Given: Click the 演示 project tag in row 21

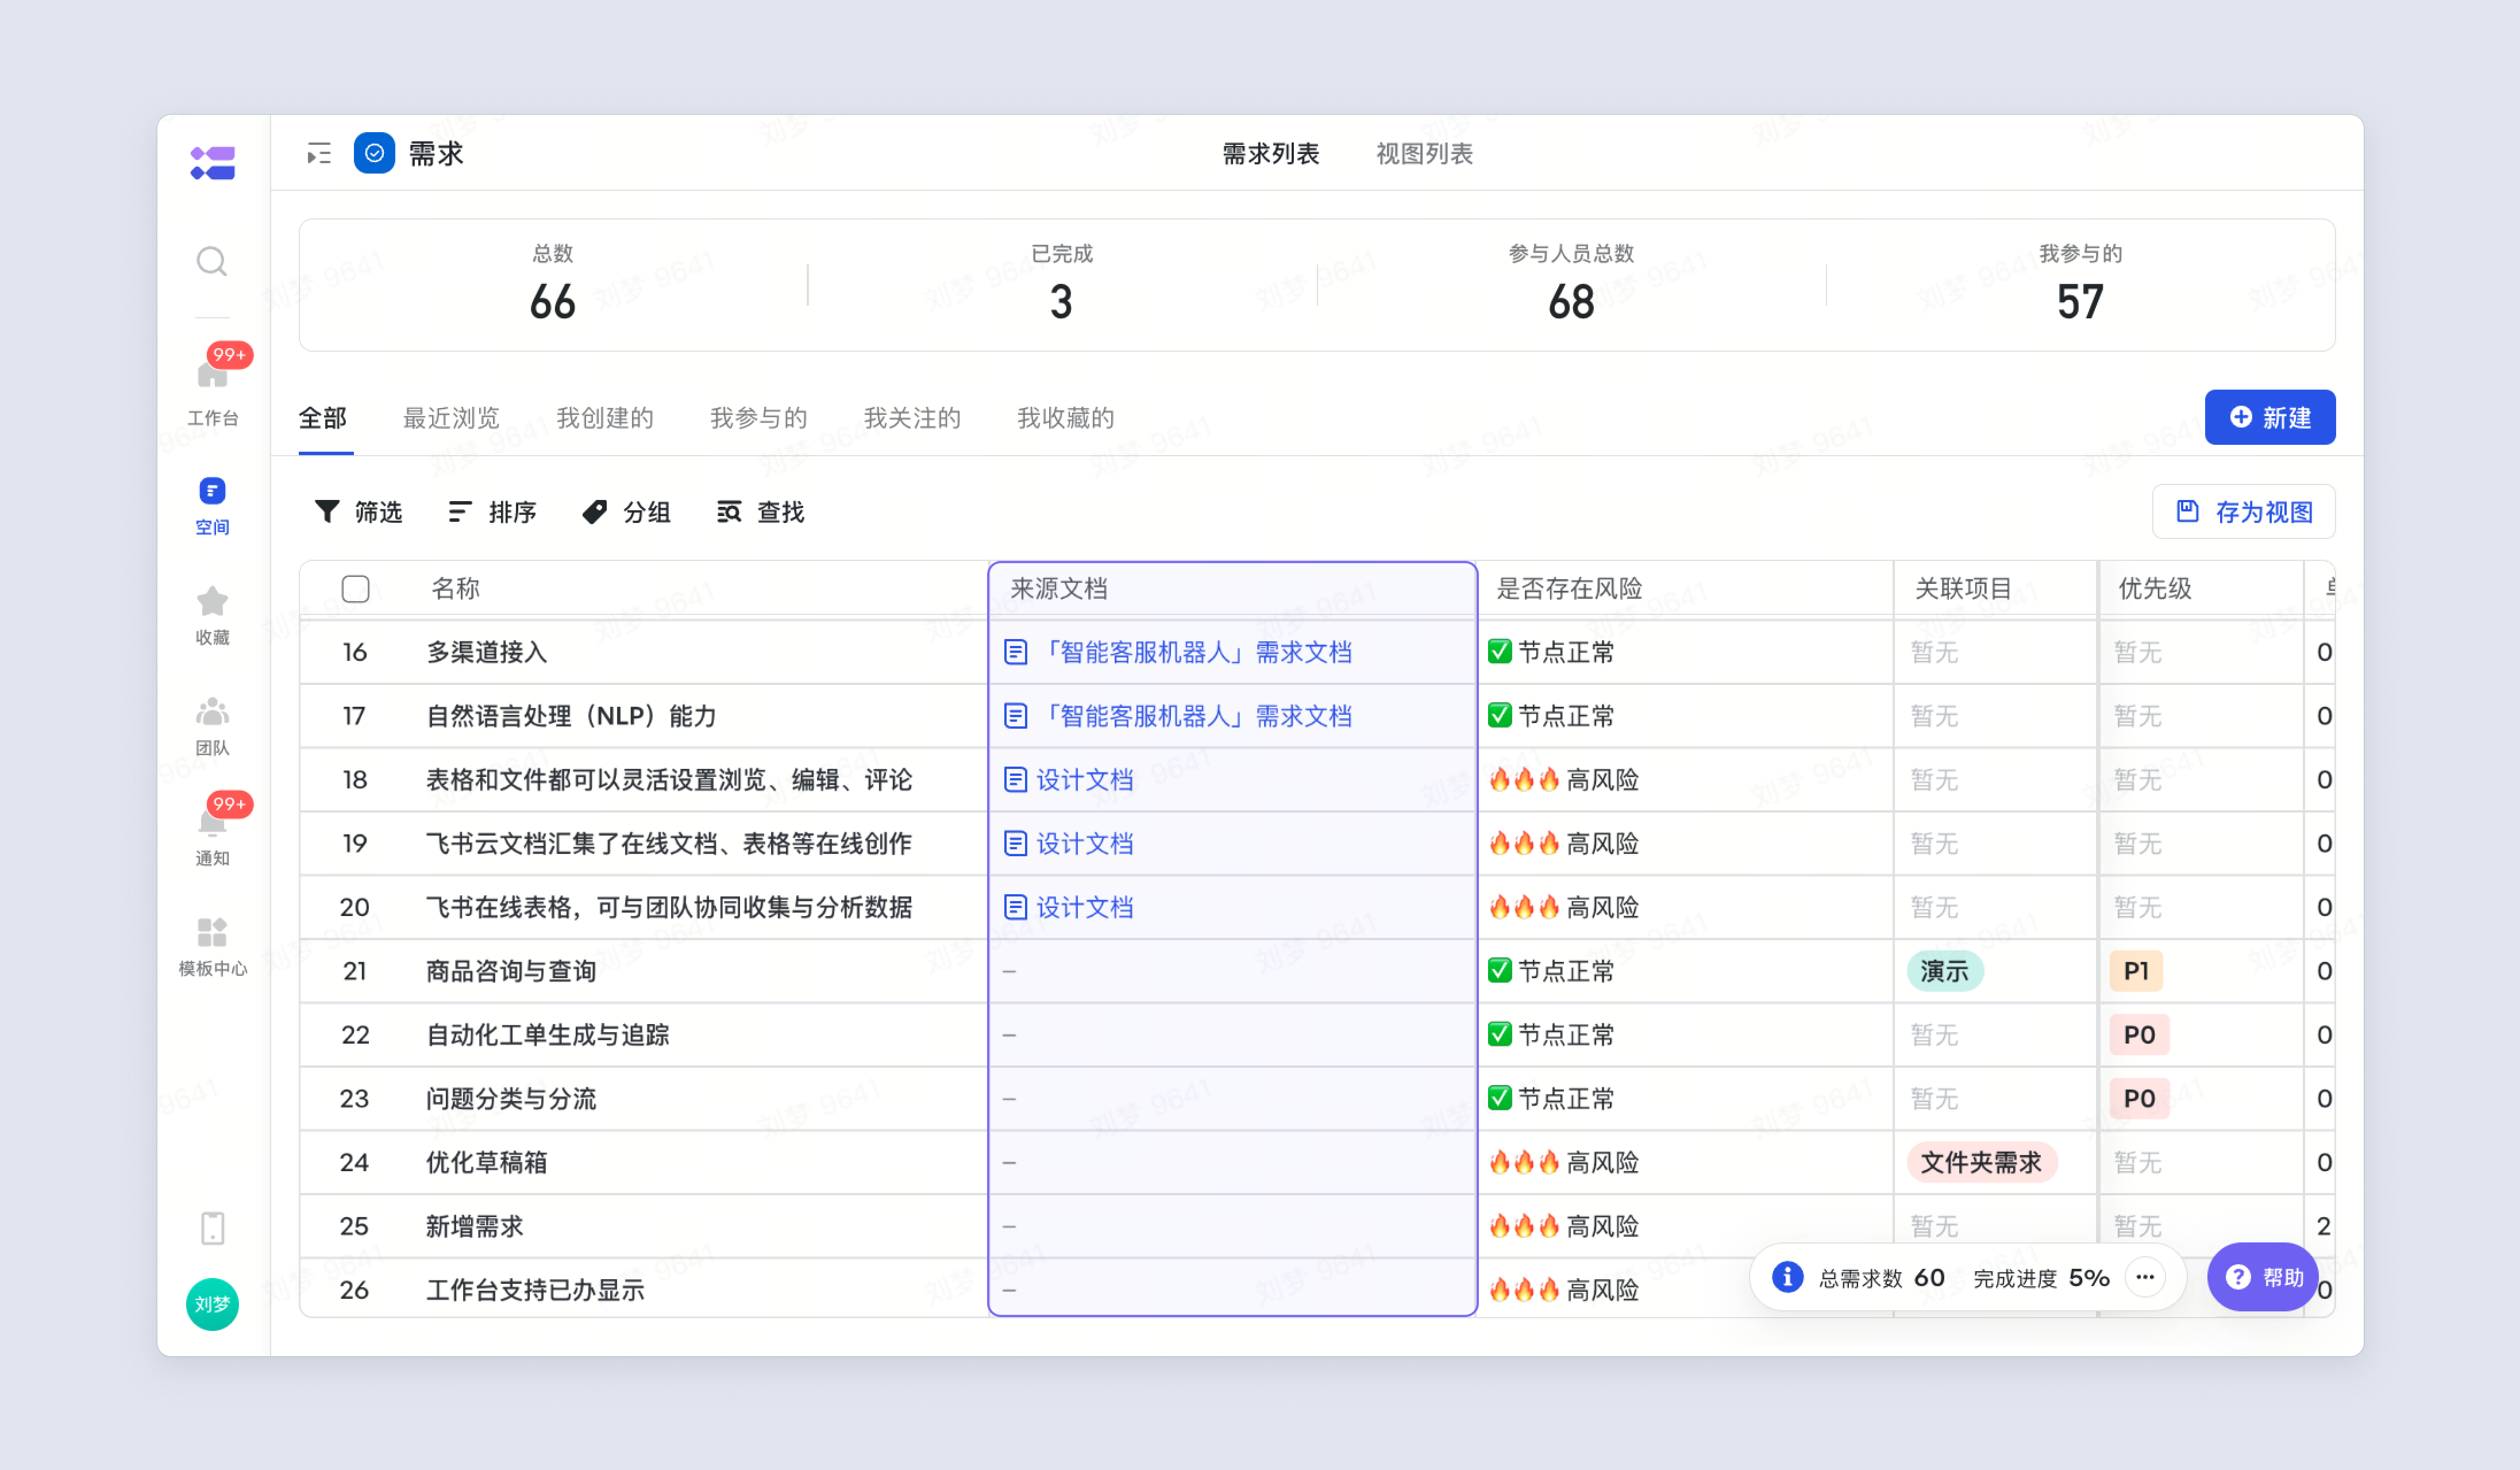Looking at the screenshot, I should tap(1944, 971).
